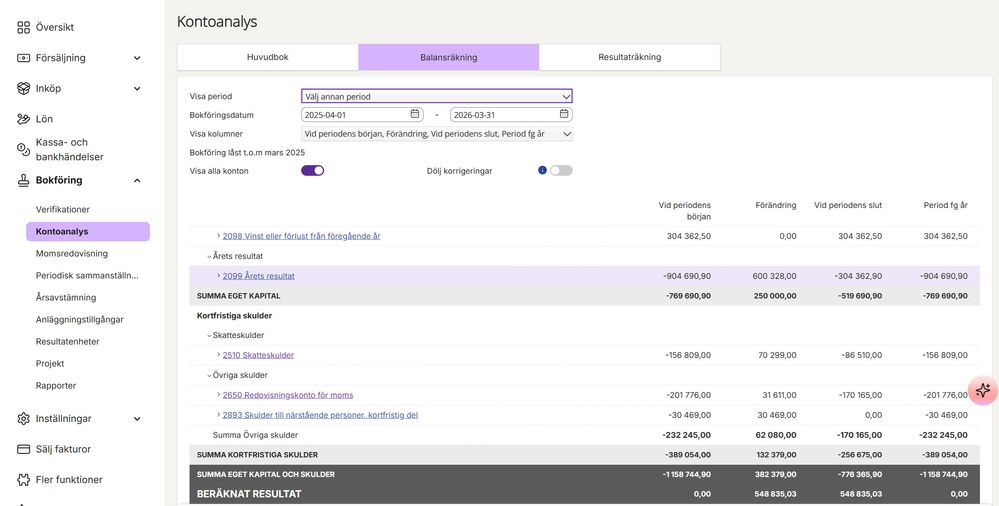Viewport: 999px width, 506px height.
Task: Collapse the Skatteskulder group
Action: (209, 335)
